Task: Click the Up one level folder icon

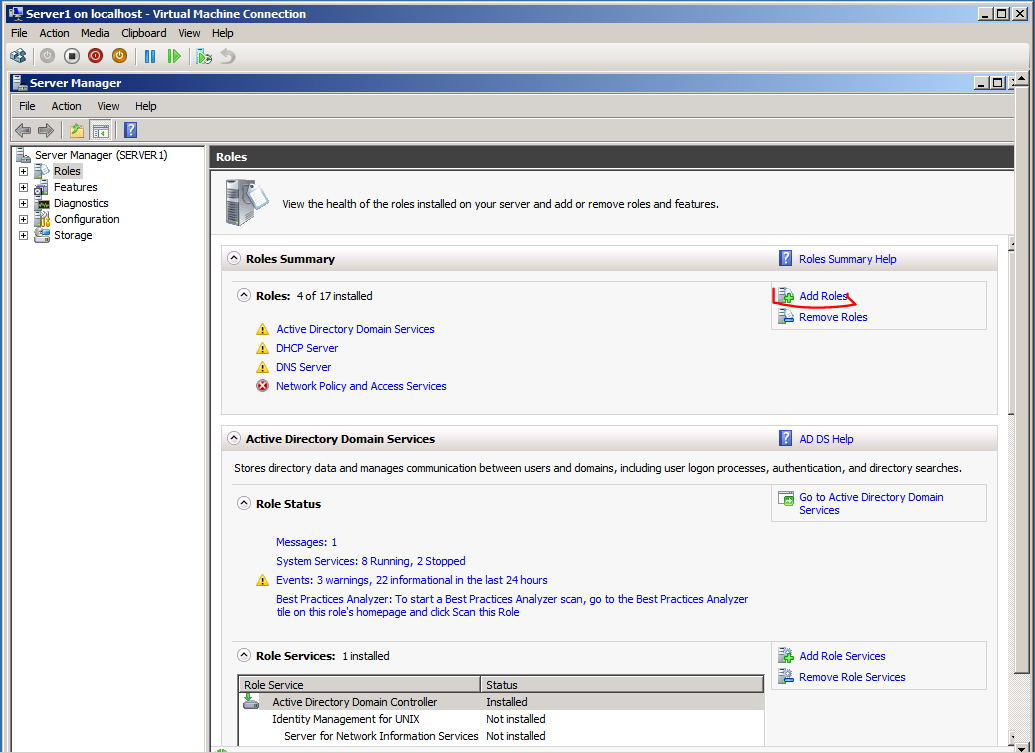Action: click(77, 130)
